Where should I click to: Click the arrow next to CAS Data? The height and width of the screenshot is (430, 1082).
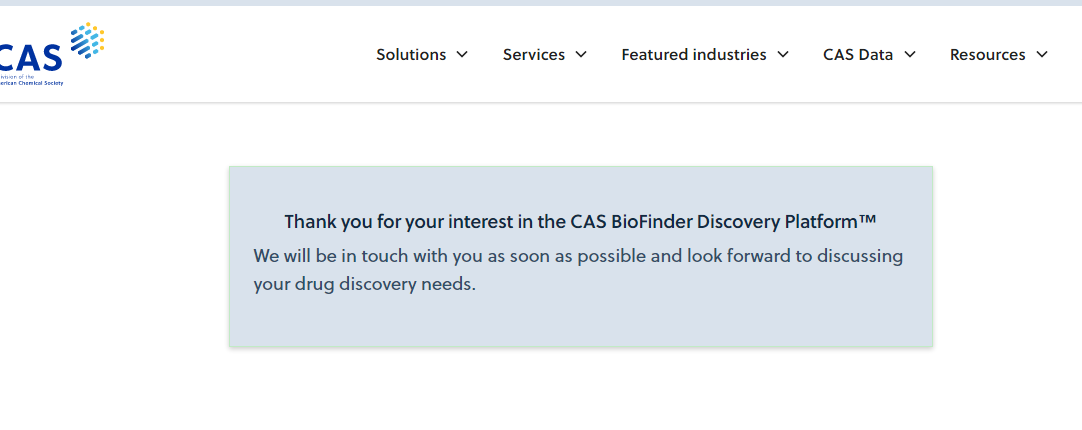(910, 54)
